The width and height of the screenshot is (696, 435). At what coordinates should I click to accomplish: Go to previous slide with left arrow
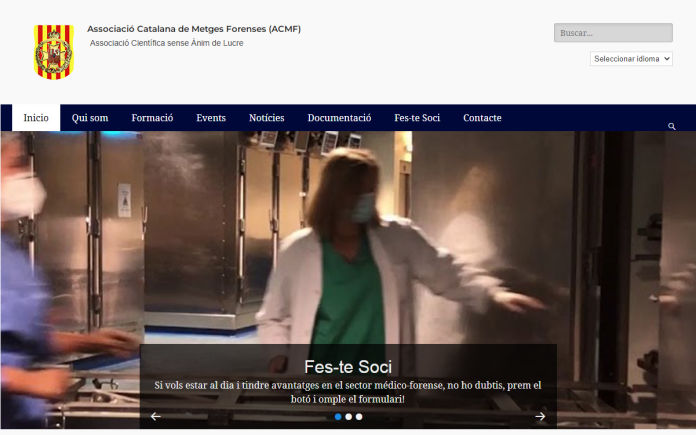155,416
